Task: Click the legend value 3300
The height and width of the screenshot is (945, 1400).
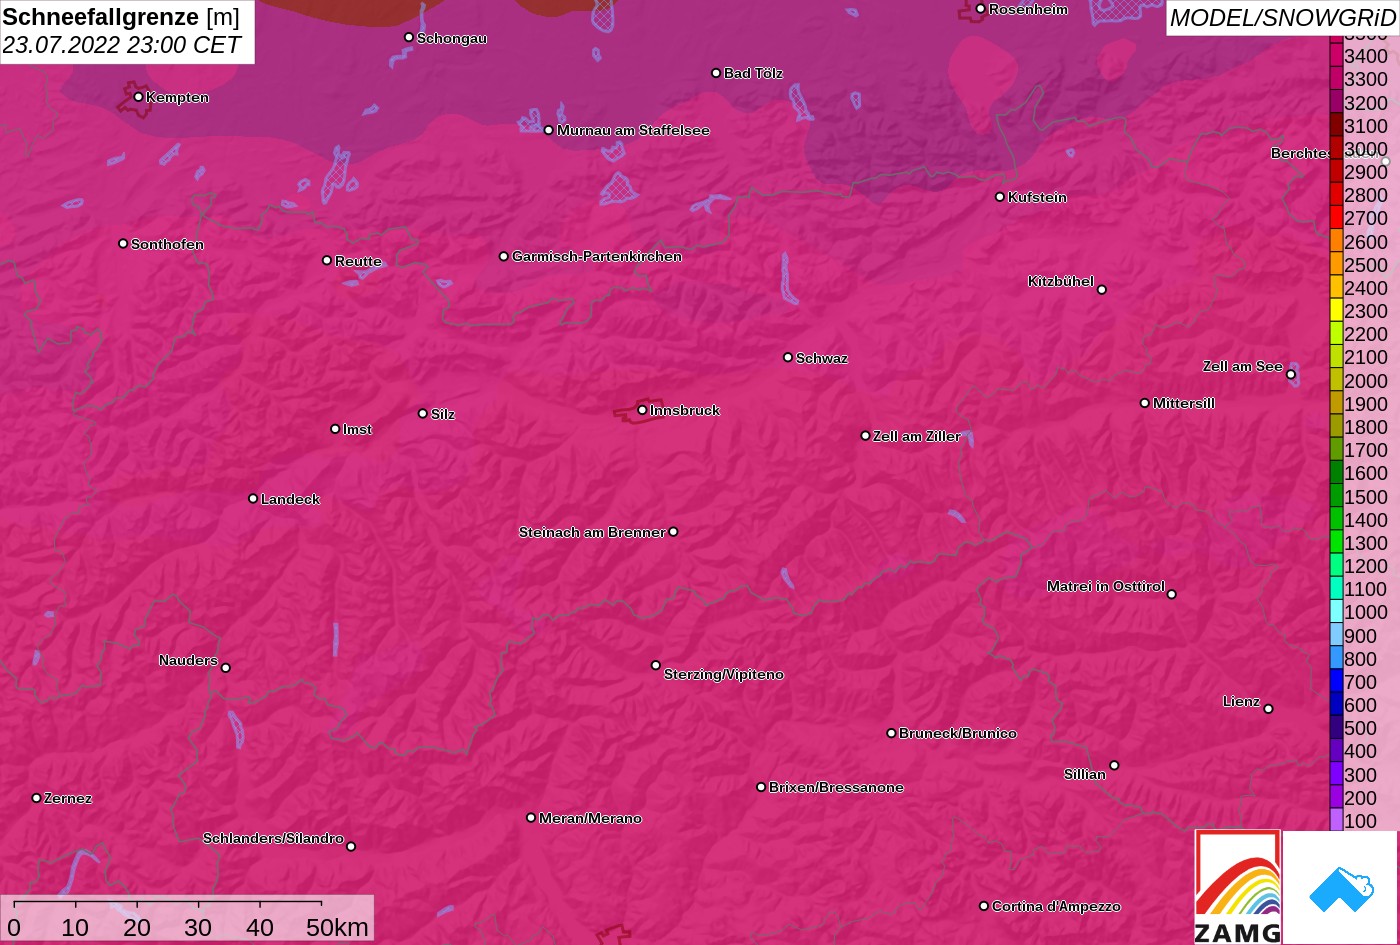Action: click(x=1366, y=80)
